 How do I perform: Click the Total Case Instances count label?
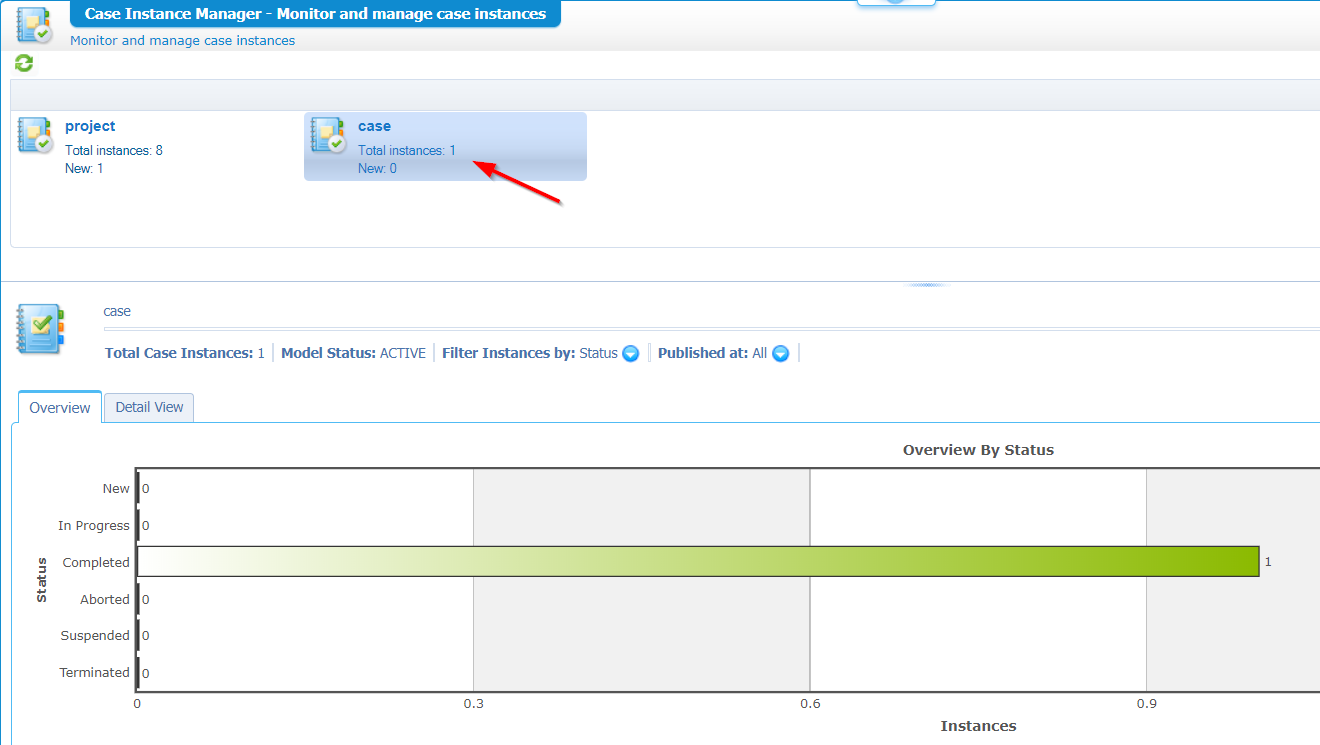(184, 353)
